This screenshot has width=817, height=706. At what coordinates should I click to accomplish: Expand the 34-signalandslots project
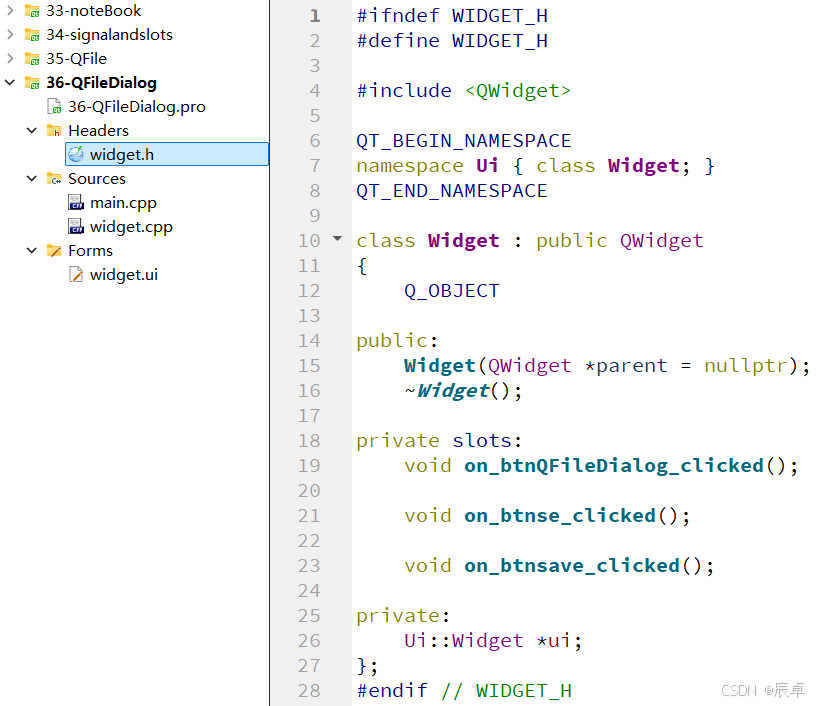[10, 34]
